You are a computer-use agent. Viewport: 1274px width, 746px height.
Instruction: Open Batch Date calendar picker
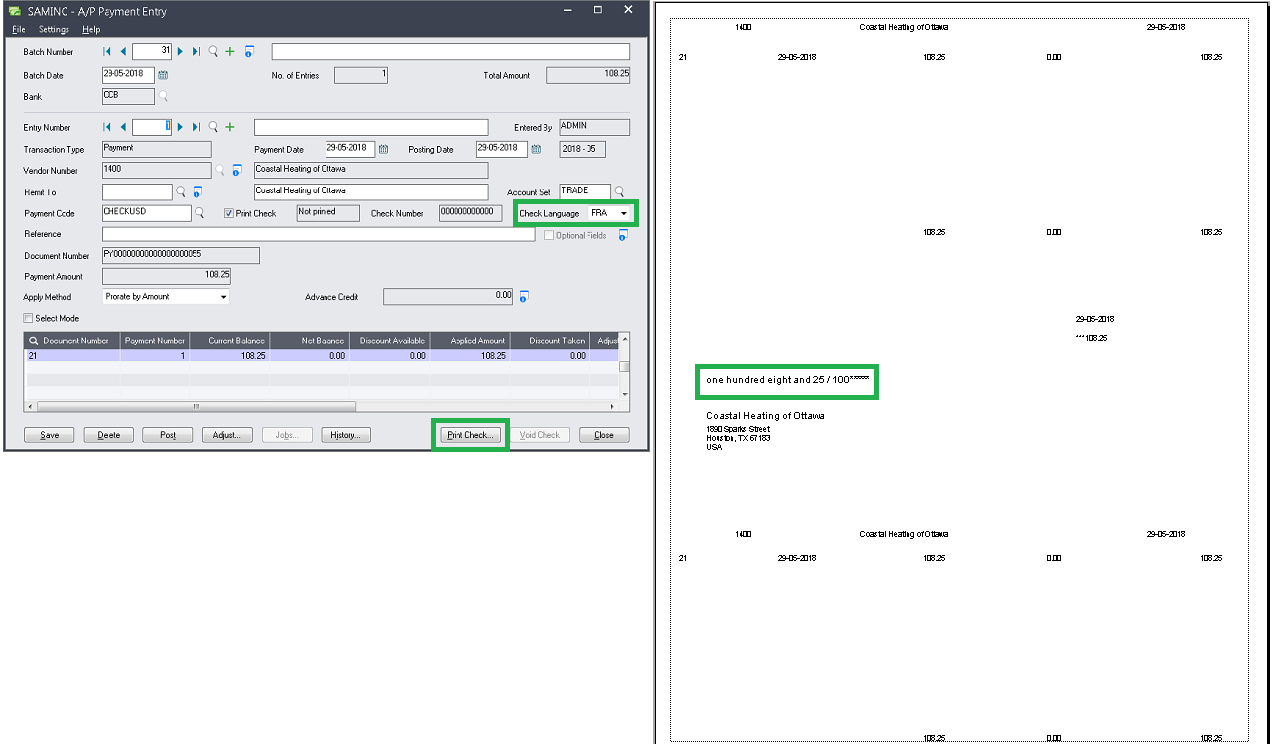(x=163, y=75)
